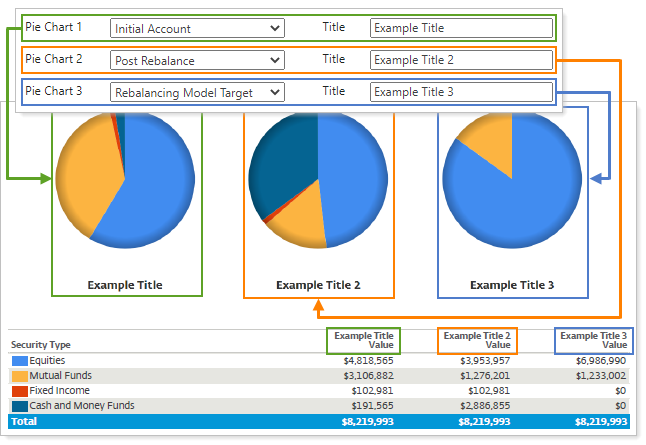Select the Example Title 2 pie chart

coord(317,180)
